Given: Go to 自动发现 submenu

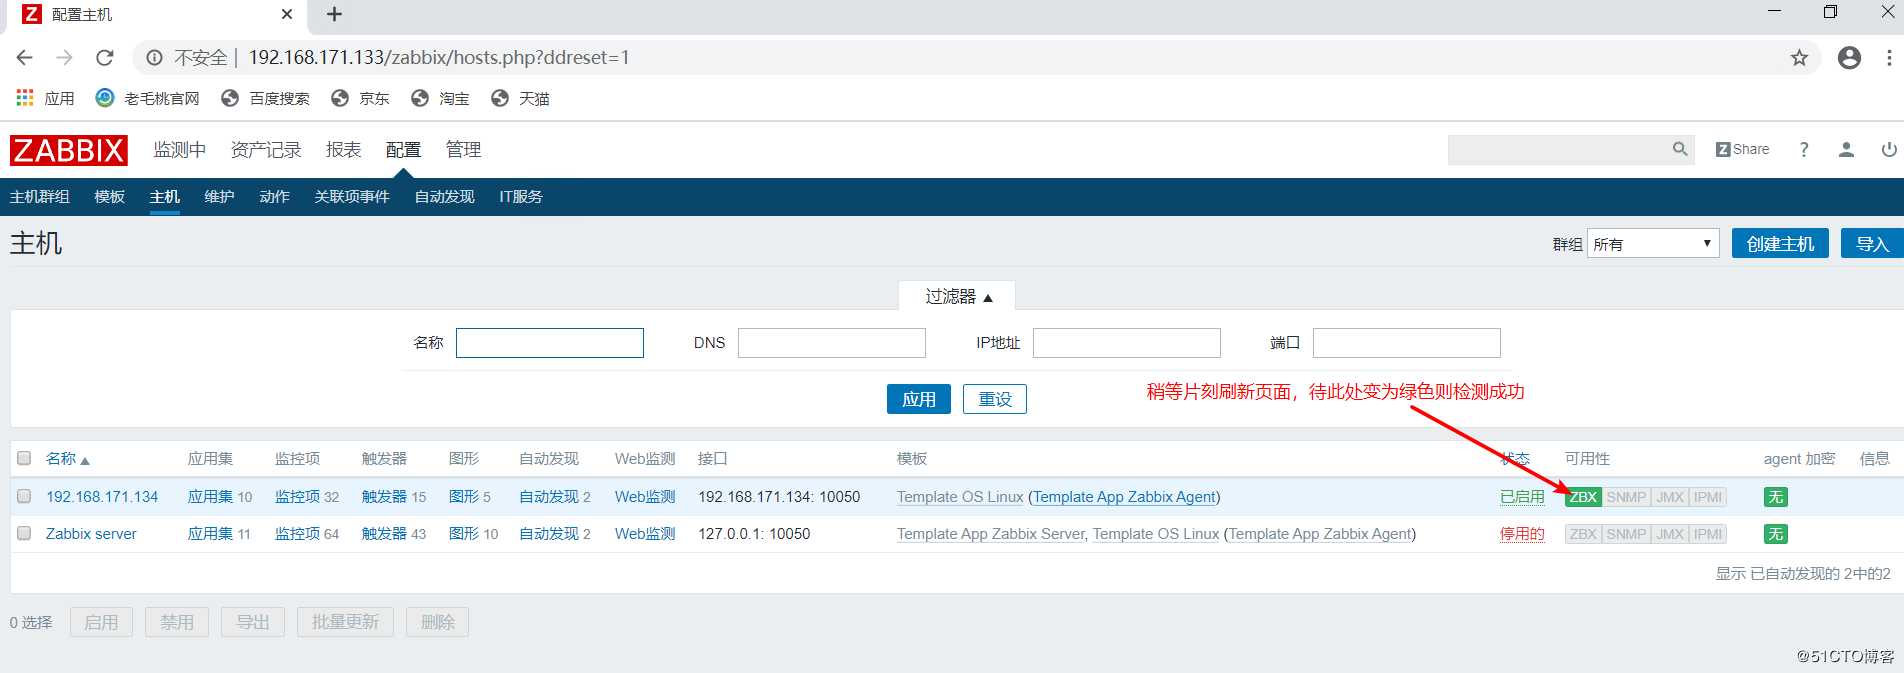Looking at the screenshot, I should click(x=445, y=197).
